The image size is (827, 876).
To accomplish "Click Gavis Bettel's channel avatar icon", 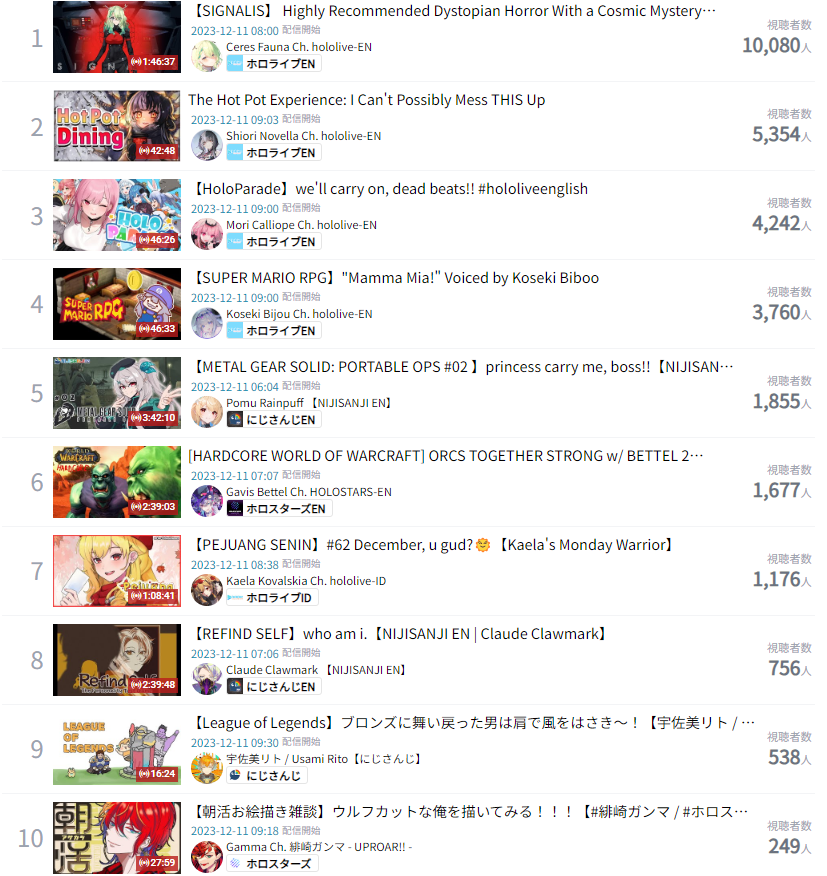I will point(207,501).
